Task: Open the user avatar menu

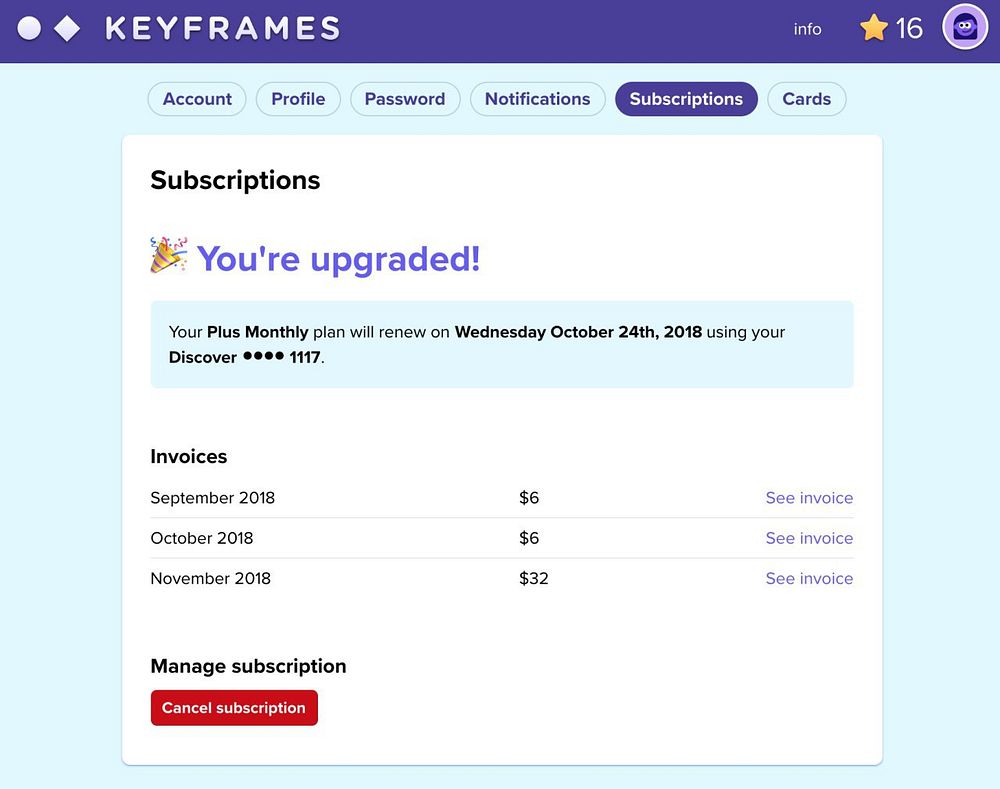Action: coord(965,28)
